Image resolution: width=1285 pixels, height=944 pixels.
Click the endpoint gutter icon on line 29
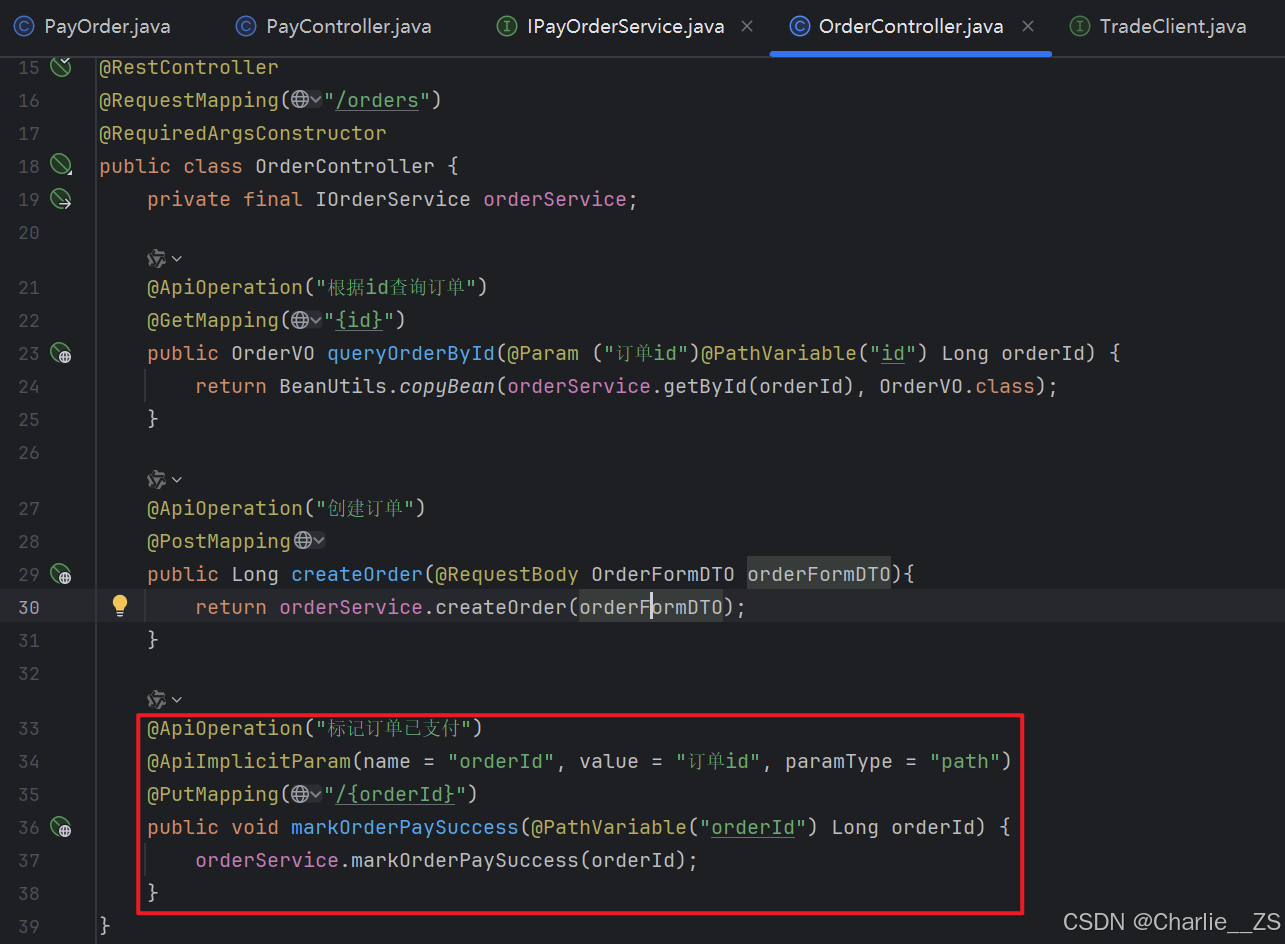pos(61,574)
